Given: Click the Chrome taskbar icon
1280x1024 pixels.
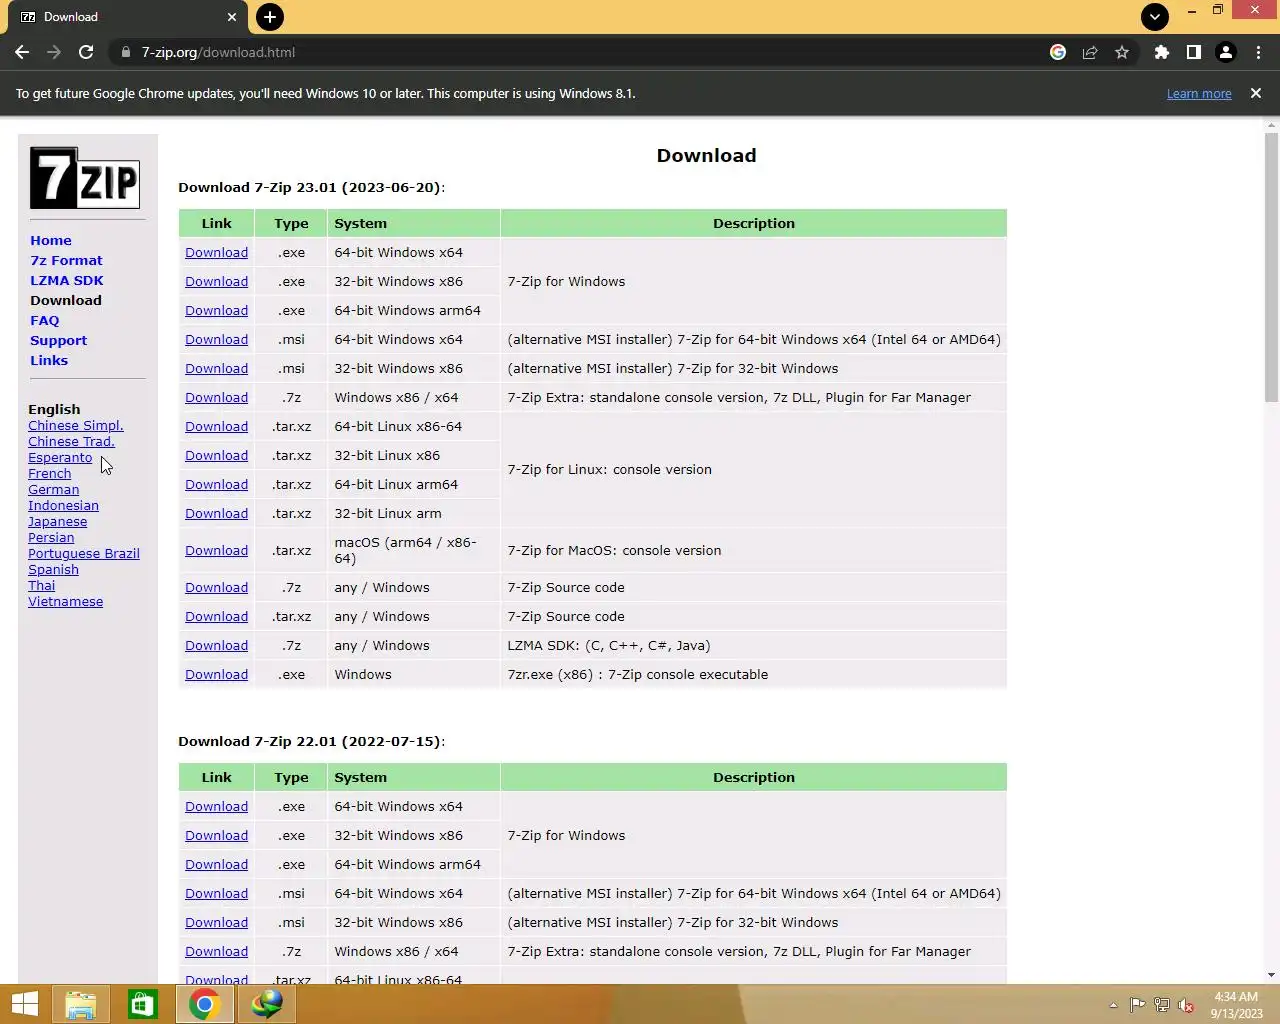Looking at the screenshot, I should [204, 1004].
